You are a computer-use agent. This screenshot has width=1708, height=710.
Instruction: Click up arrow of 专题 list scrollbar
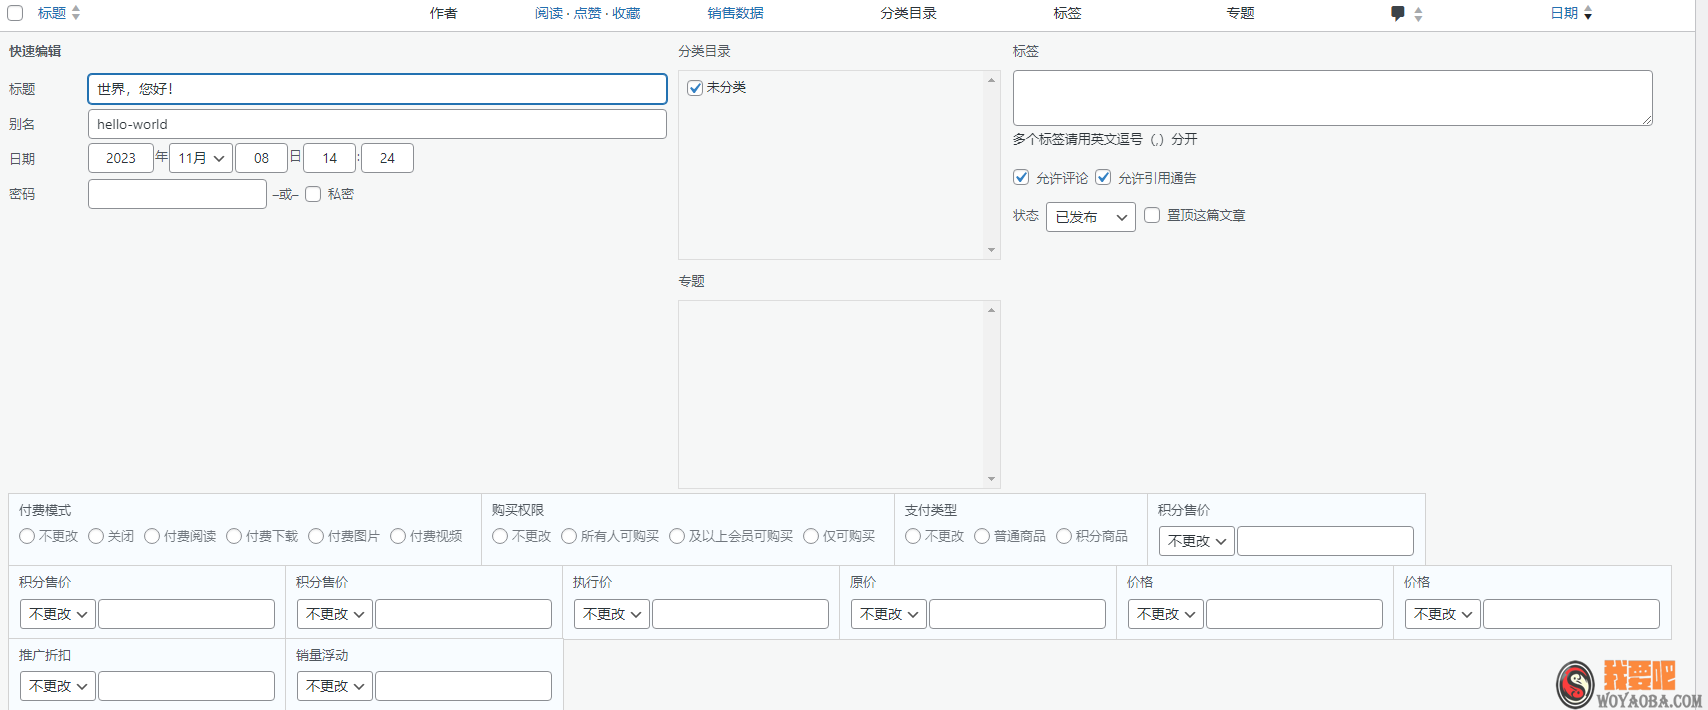[991, 310]
